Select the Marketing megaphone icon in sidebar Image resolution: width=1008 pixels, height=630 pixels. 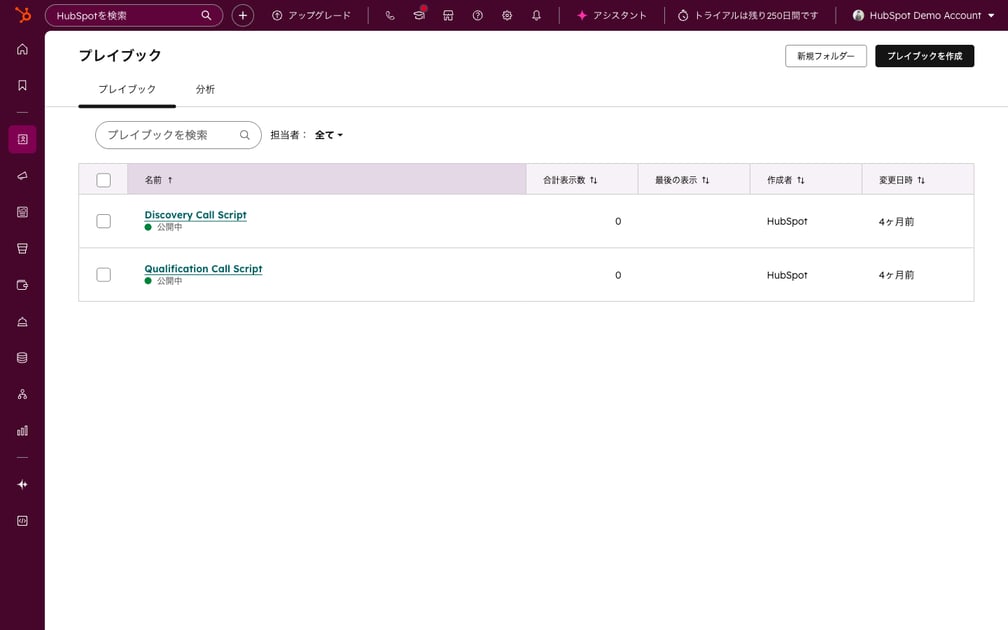[x=22, y=175]
